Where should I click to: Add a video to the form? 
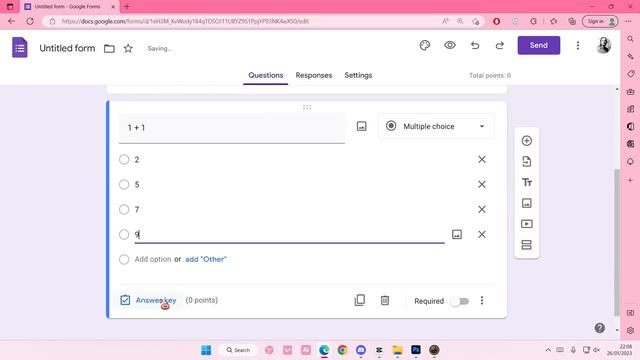click(527, 224)
